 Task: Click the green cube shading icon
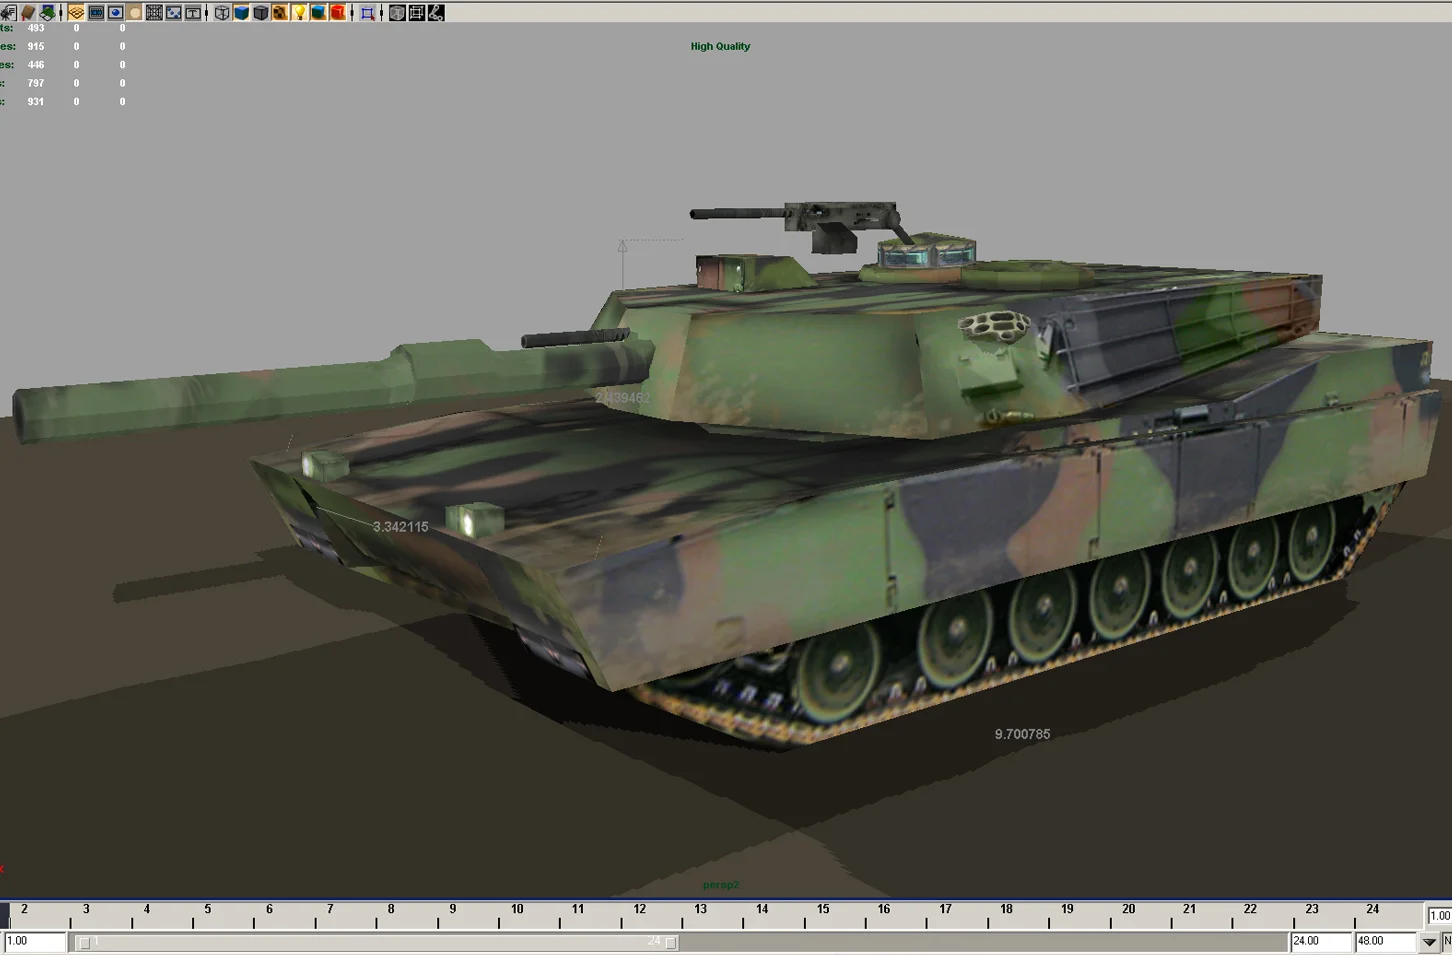tap(316, 12)
